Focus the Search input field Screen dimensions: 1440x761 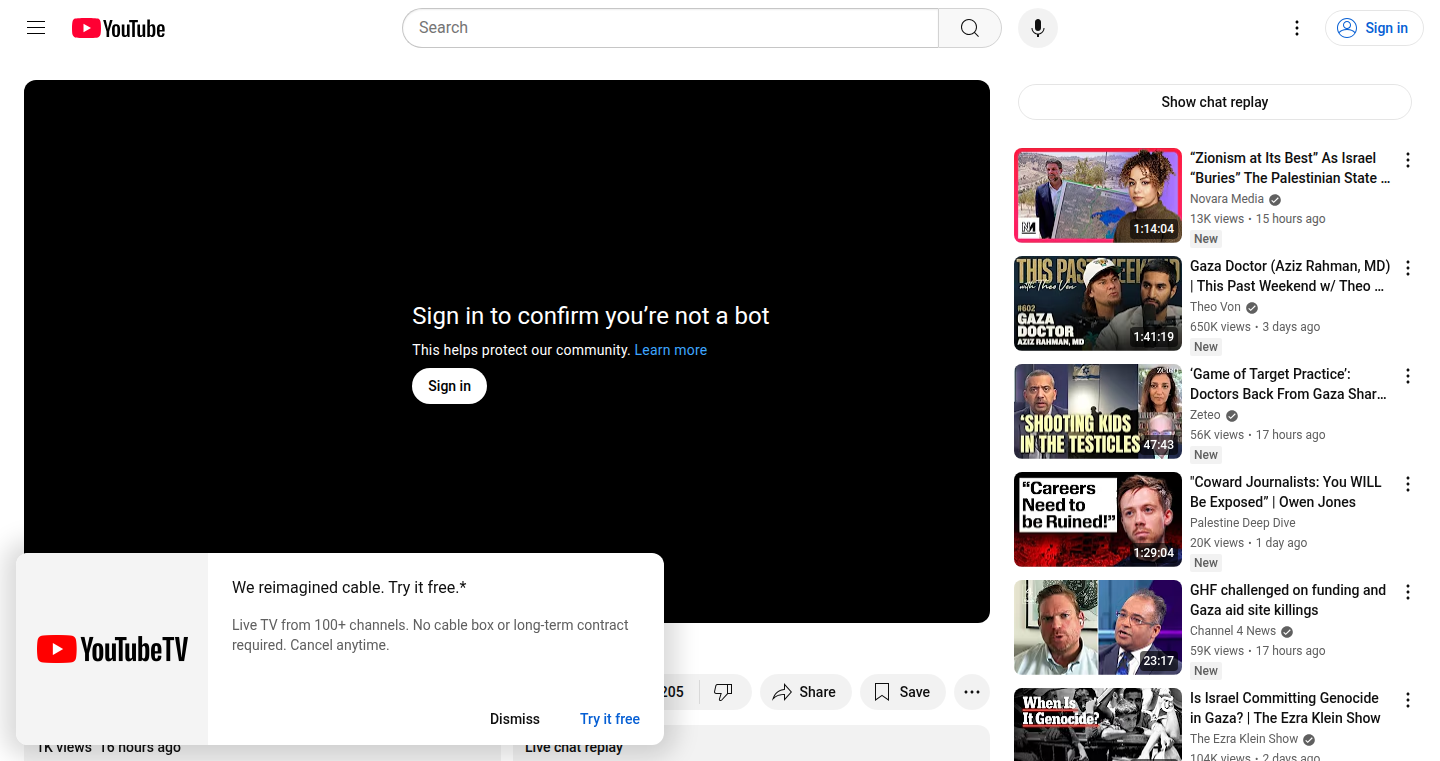point(670,28)
